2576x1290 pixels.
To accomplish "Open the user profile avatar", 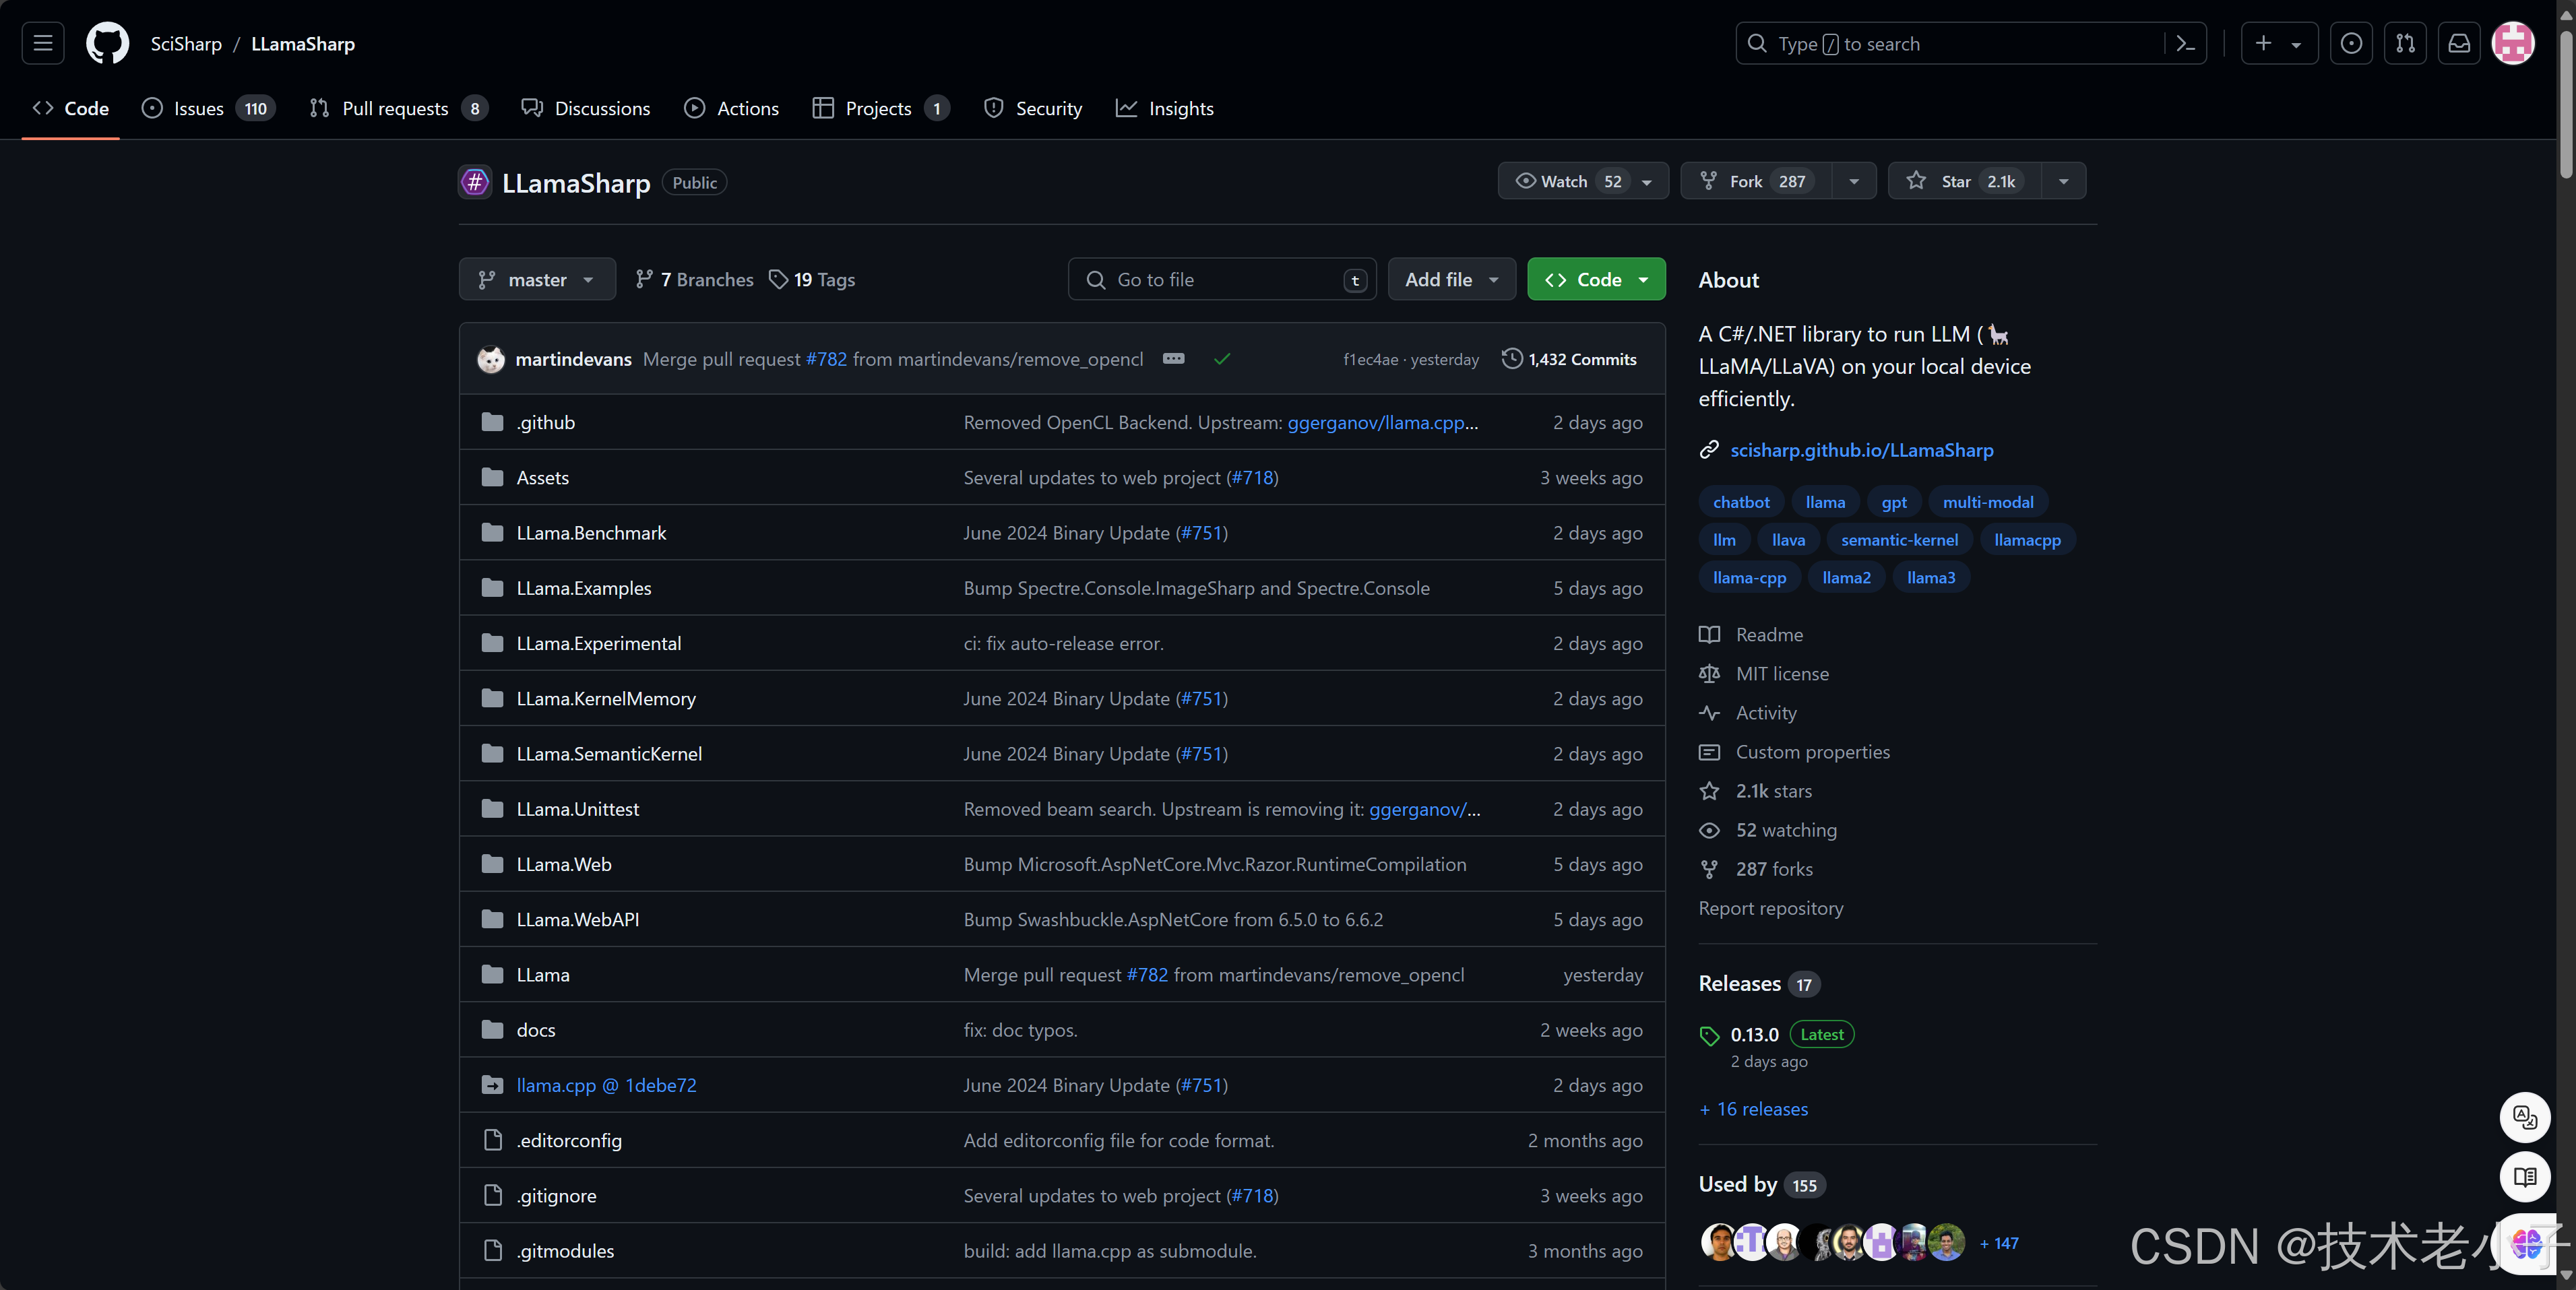I will pos(2513,43).
